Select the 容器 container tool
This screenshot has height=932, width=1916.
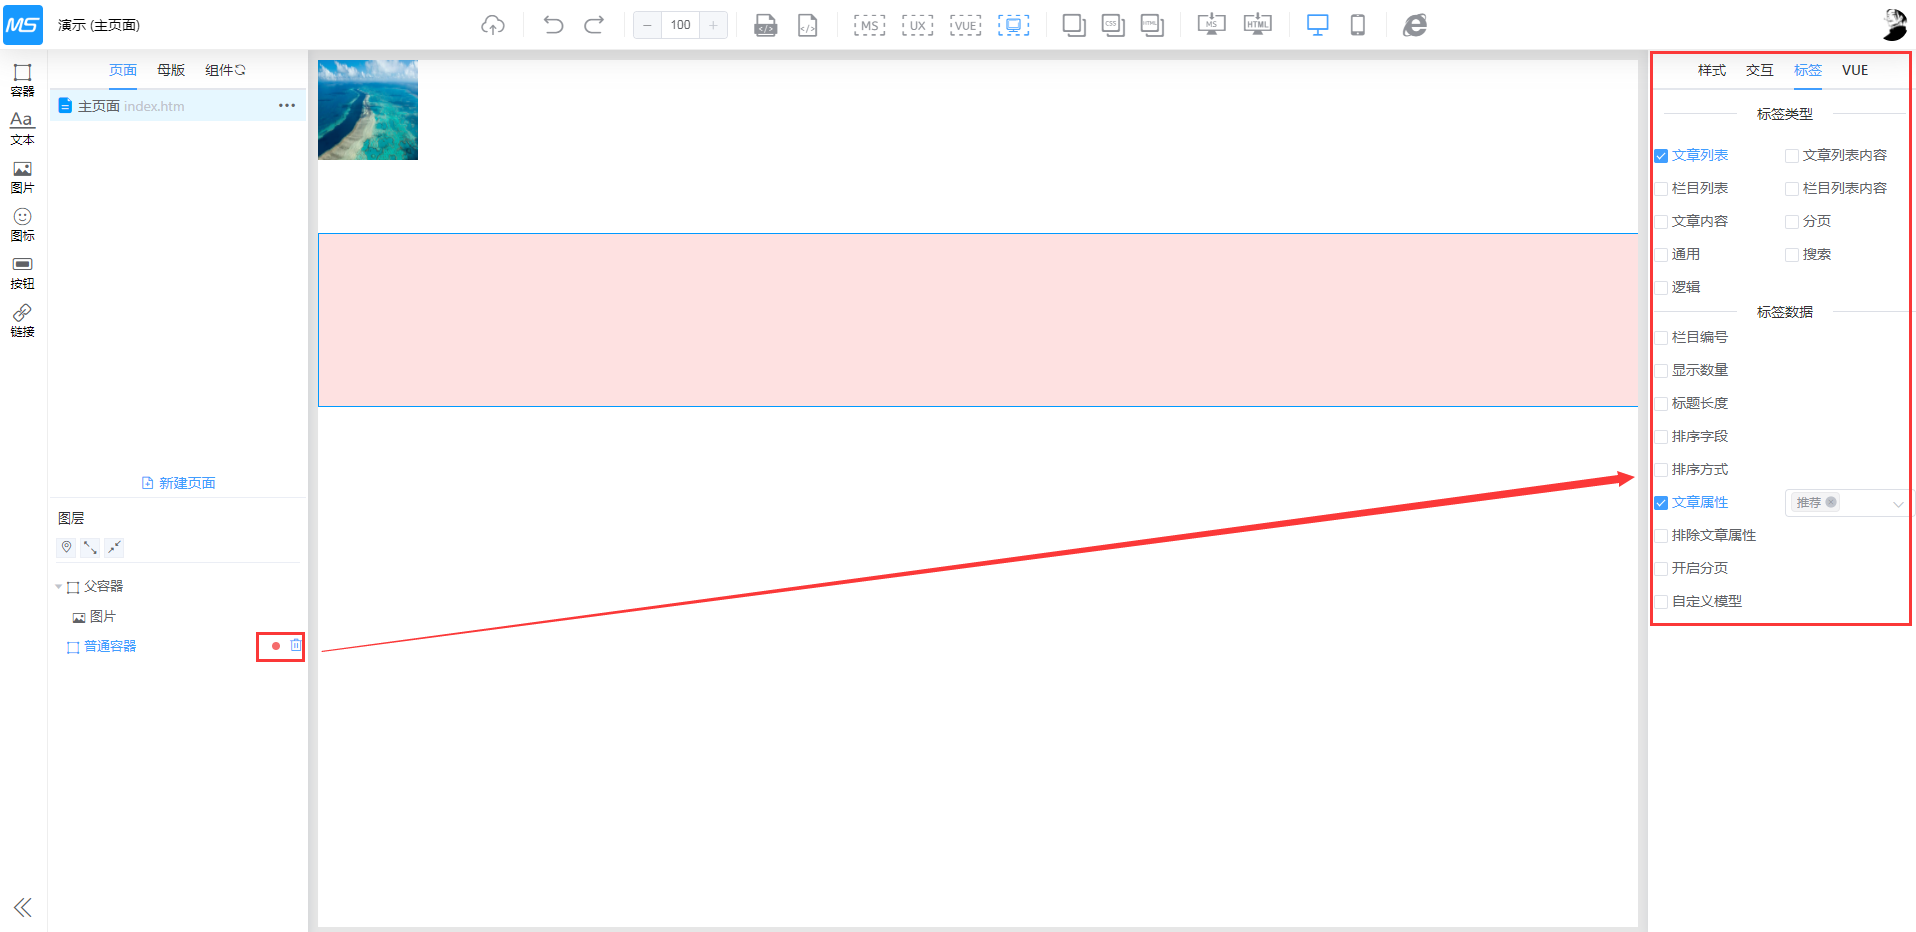click(22, 79)
